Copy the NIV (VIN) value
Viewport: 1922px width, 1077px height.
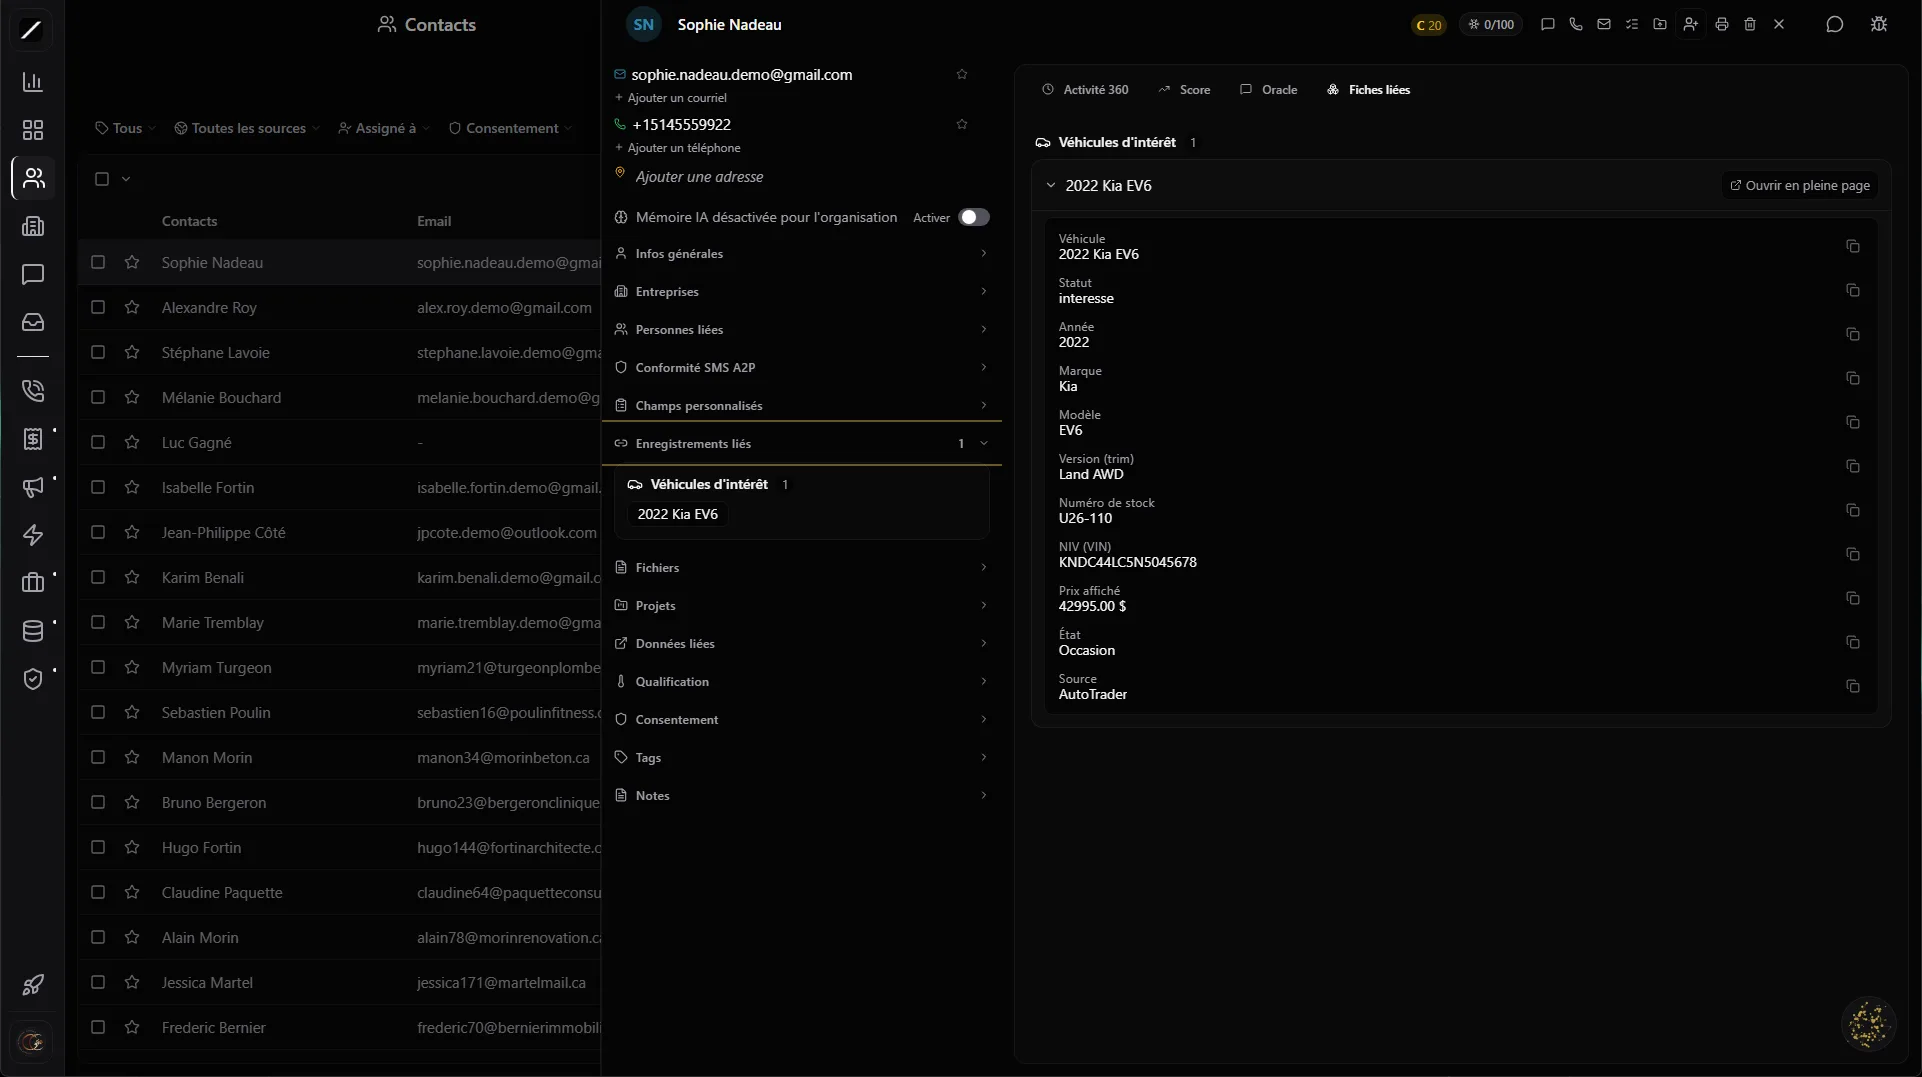coord(1853,554)
